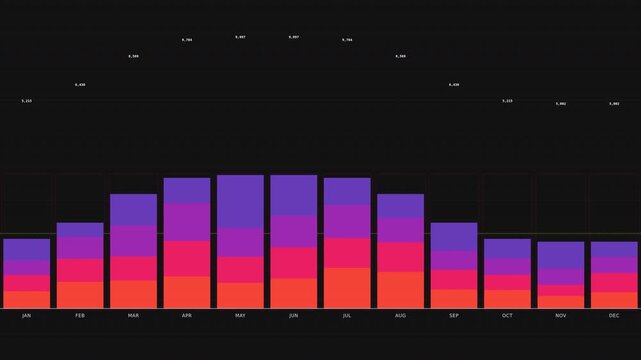Click the pink segment of the APR bar
Viewport: 641px width, 360px height.
point(187,259)
